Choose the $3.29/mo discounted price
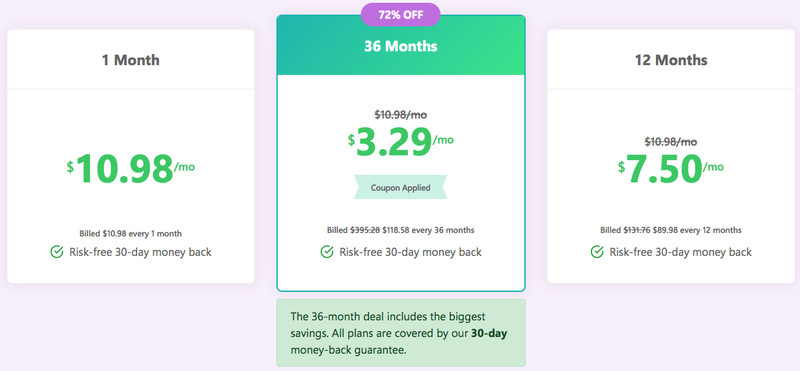This screenshot has height=371, width=800. (x=401, y=141)
